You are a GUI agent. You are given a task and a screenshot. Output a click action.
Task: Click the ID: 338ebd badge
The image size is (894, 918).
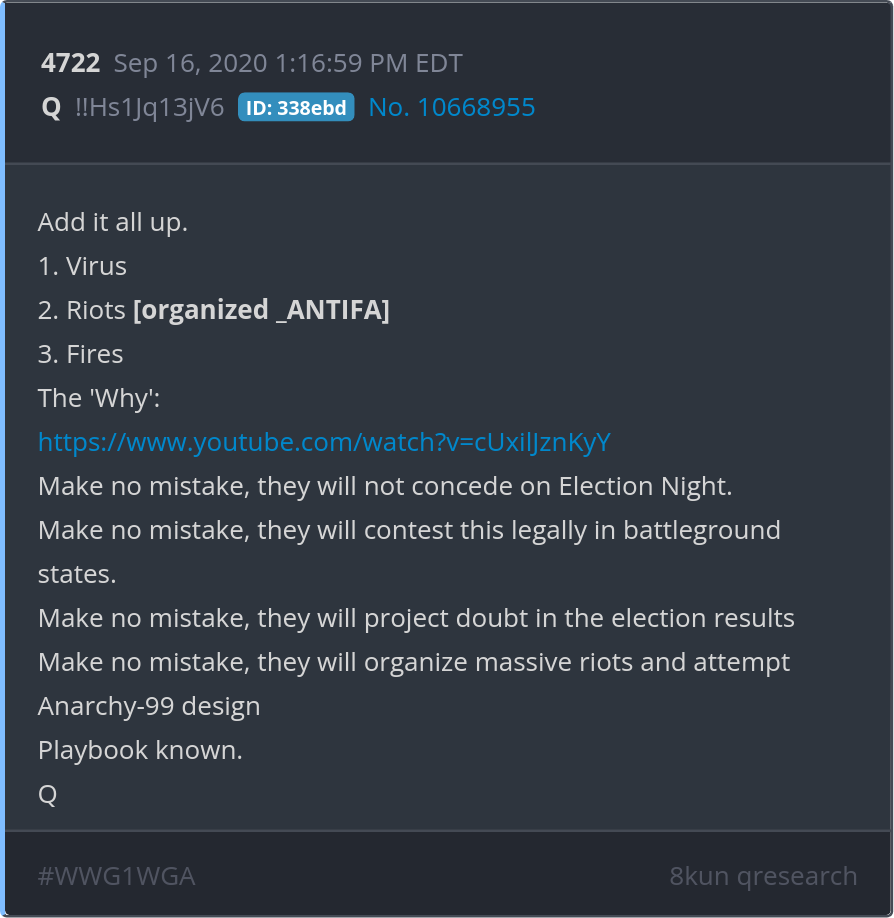click(296, 108)
